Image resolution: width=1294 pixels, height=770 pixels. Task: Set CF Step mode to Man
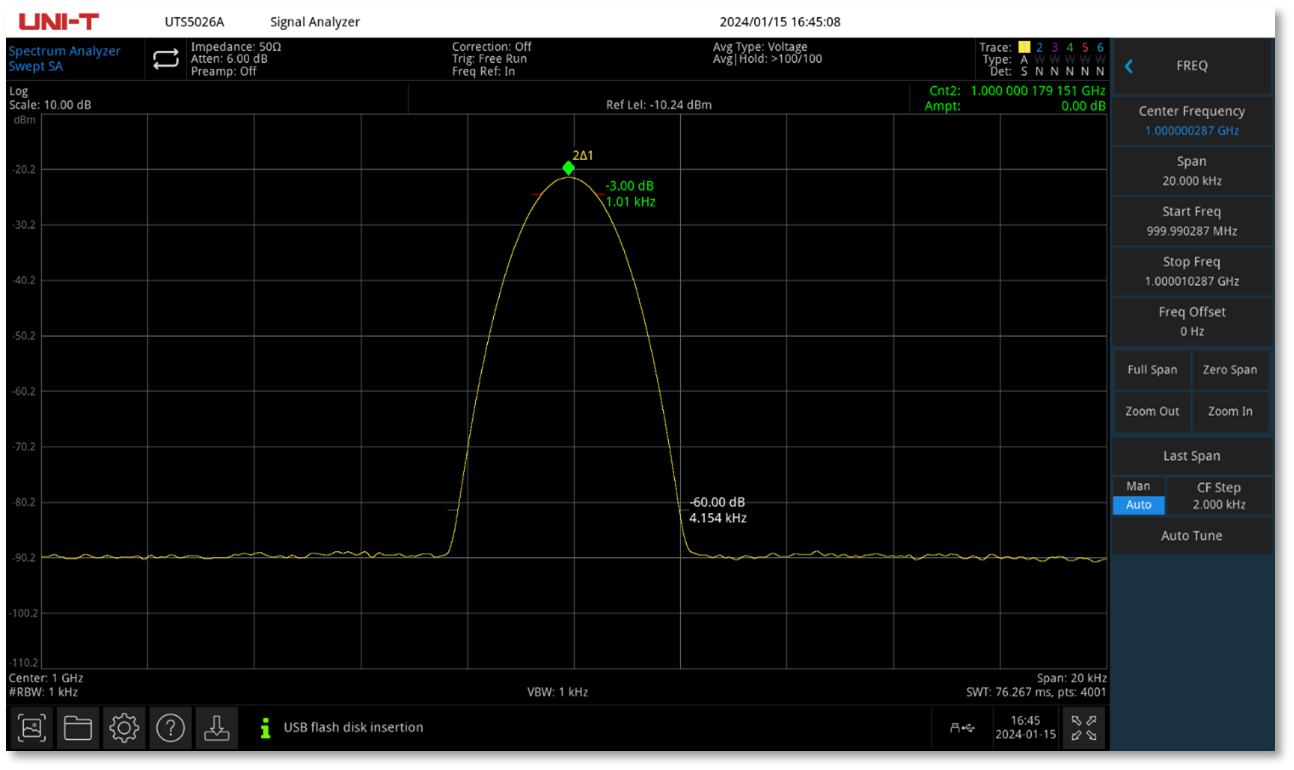[x=1138, y=486]
